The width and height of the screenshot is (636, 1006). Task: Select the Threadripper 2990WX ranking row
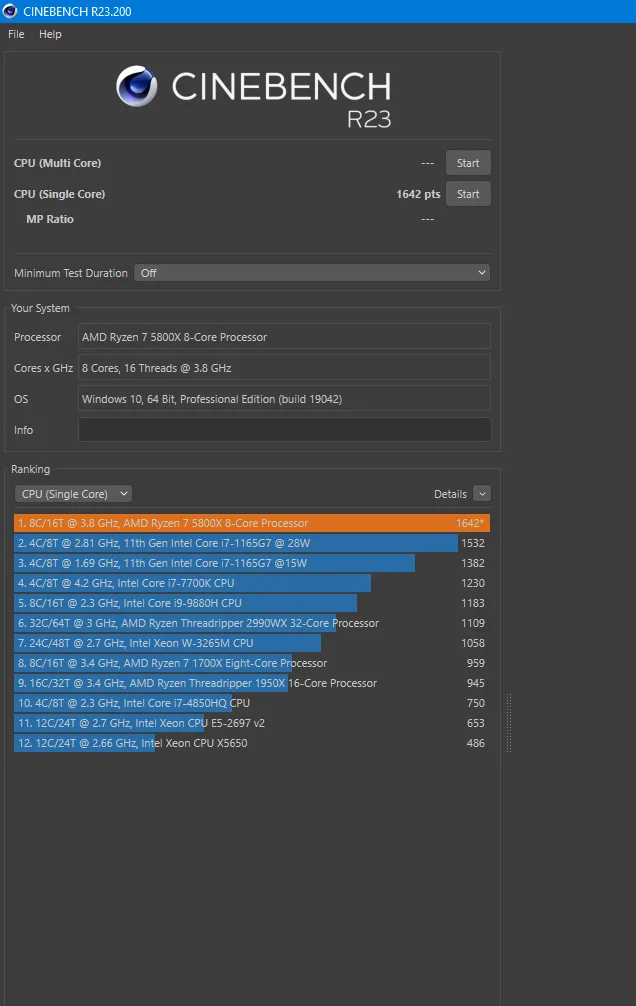coord(252,623)
